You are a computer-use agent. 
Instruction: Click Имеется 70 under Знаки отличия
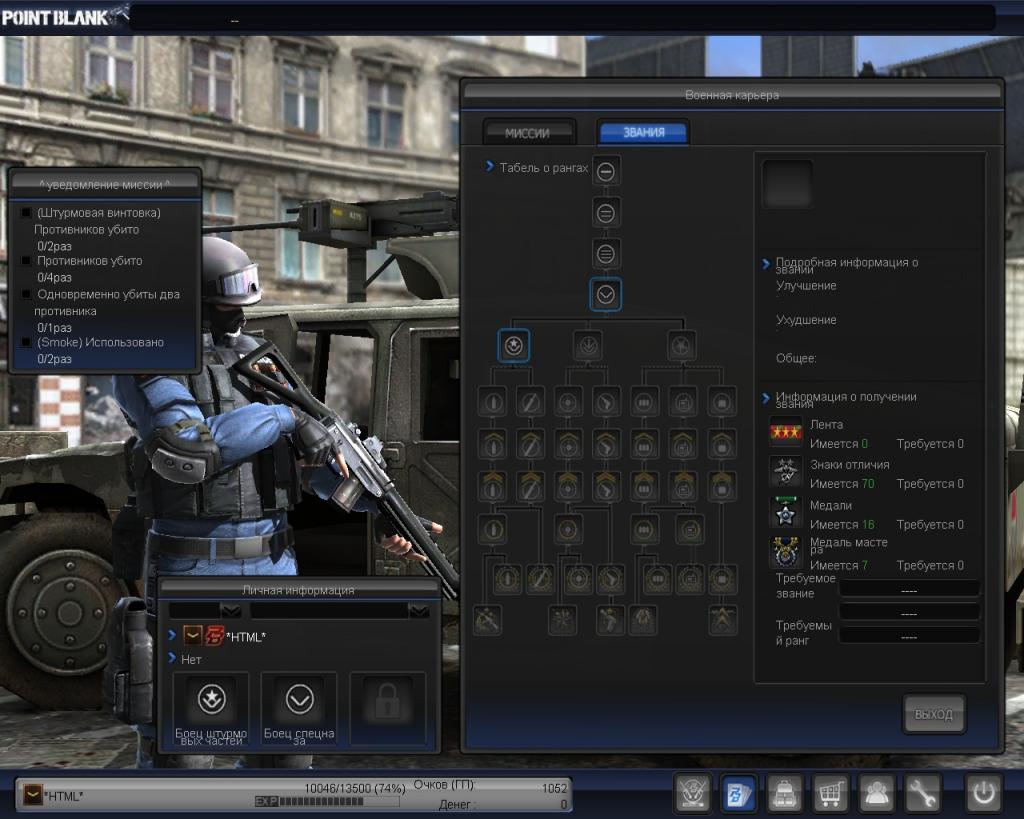(842, 484)
